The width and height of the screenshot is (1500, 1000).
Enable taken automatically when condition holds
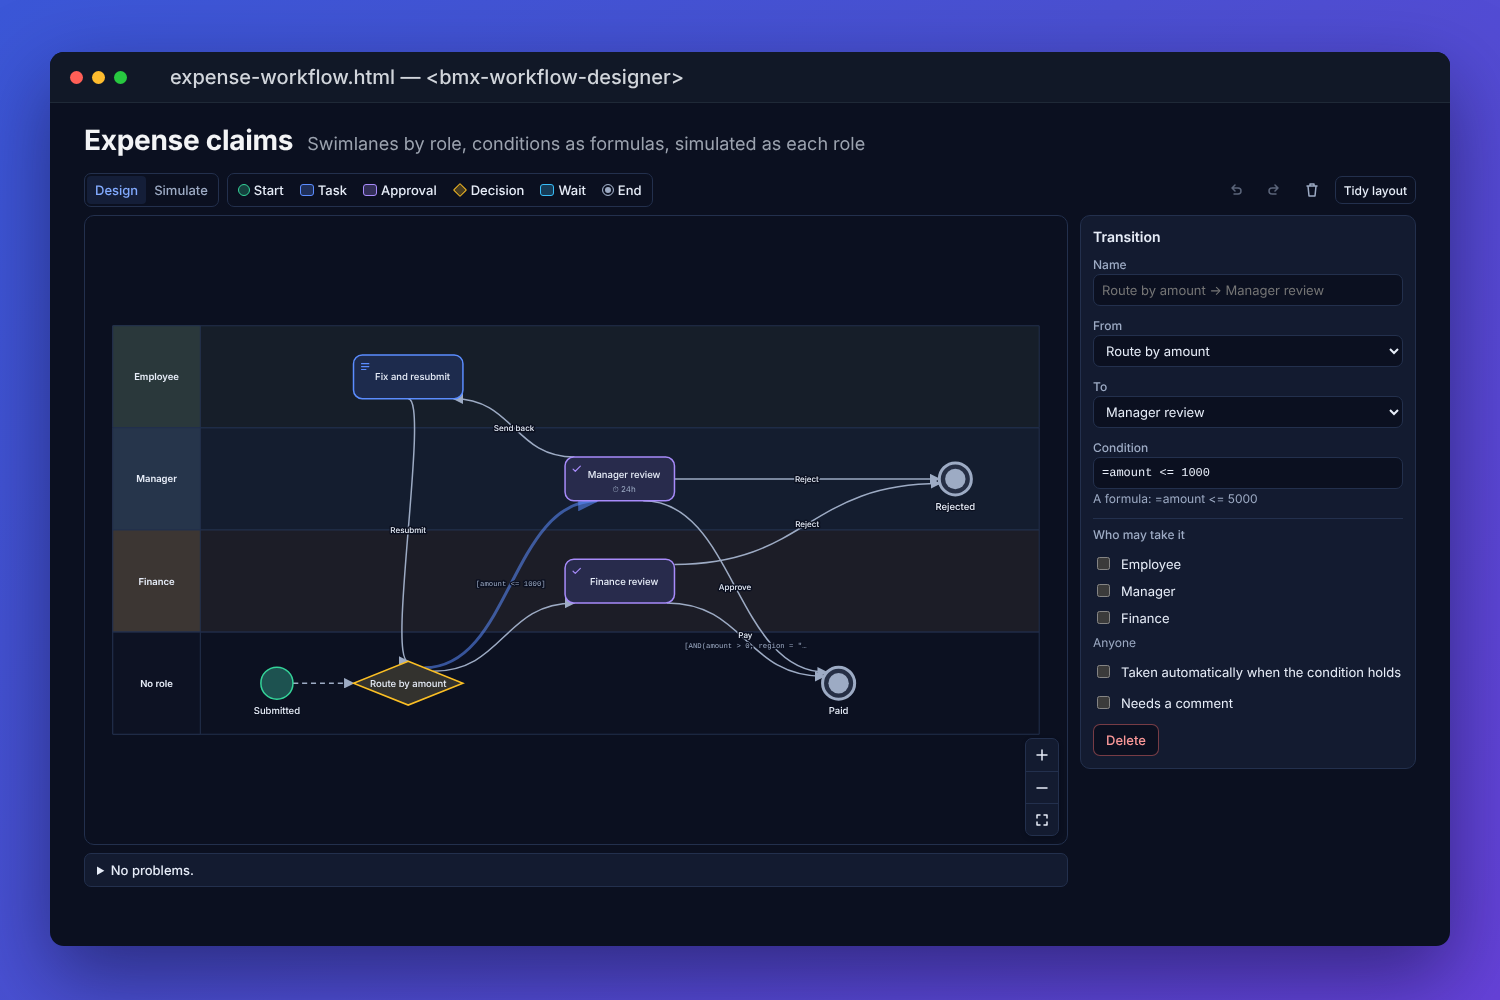click(1104, 672)
